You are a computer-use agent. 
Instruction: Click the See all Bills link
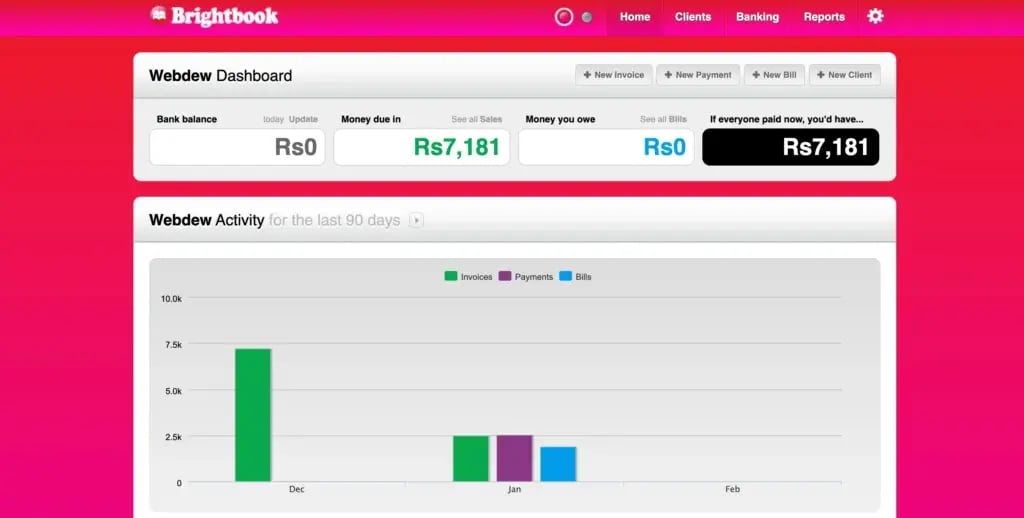663,120
